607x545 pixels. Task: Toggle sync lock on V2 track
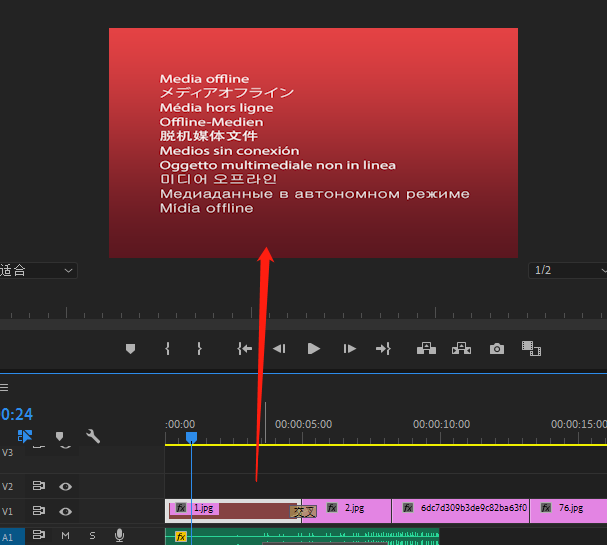(38, 486)
